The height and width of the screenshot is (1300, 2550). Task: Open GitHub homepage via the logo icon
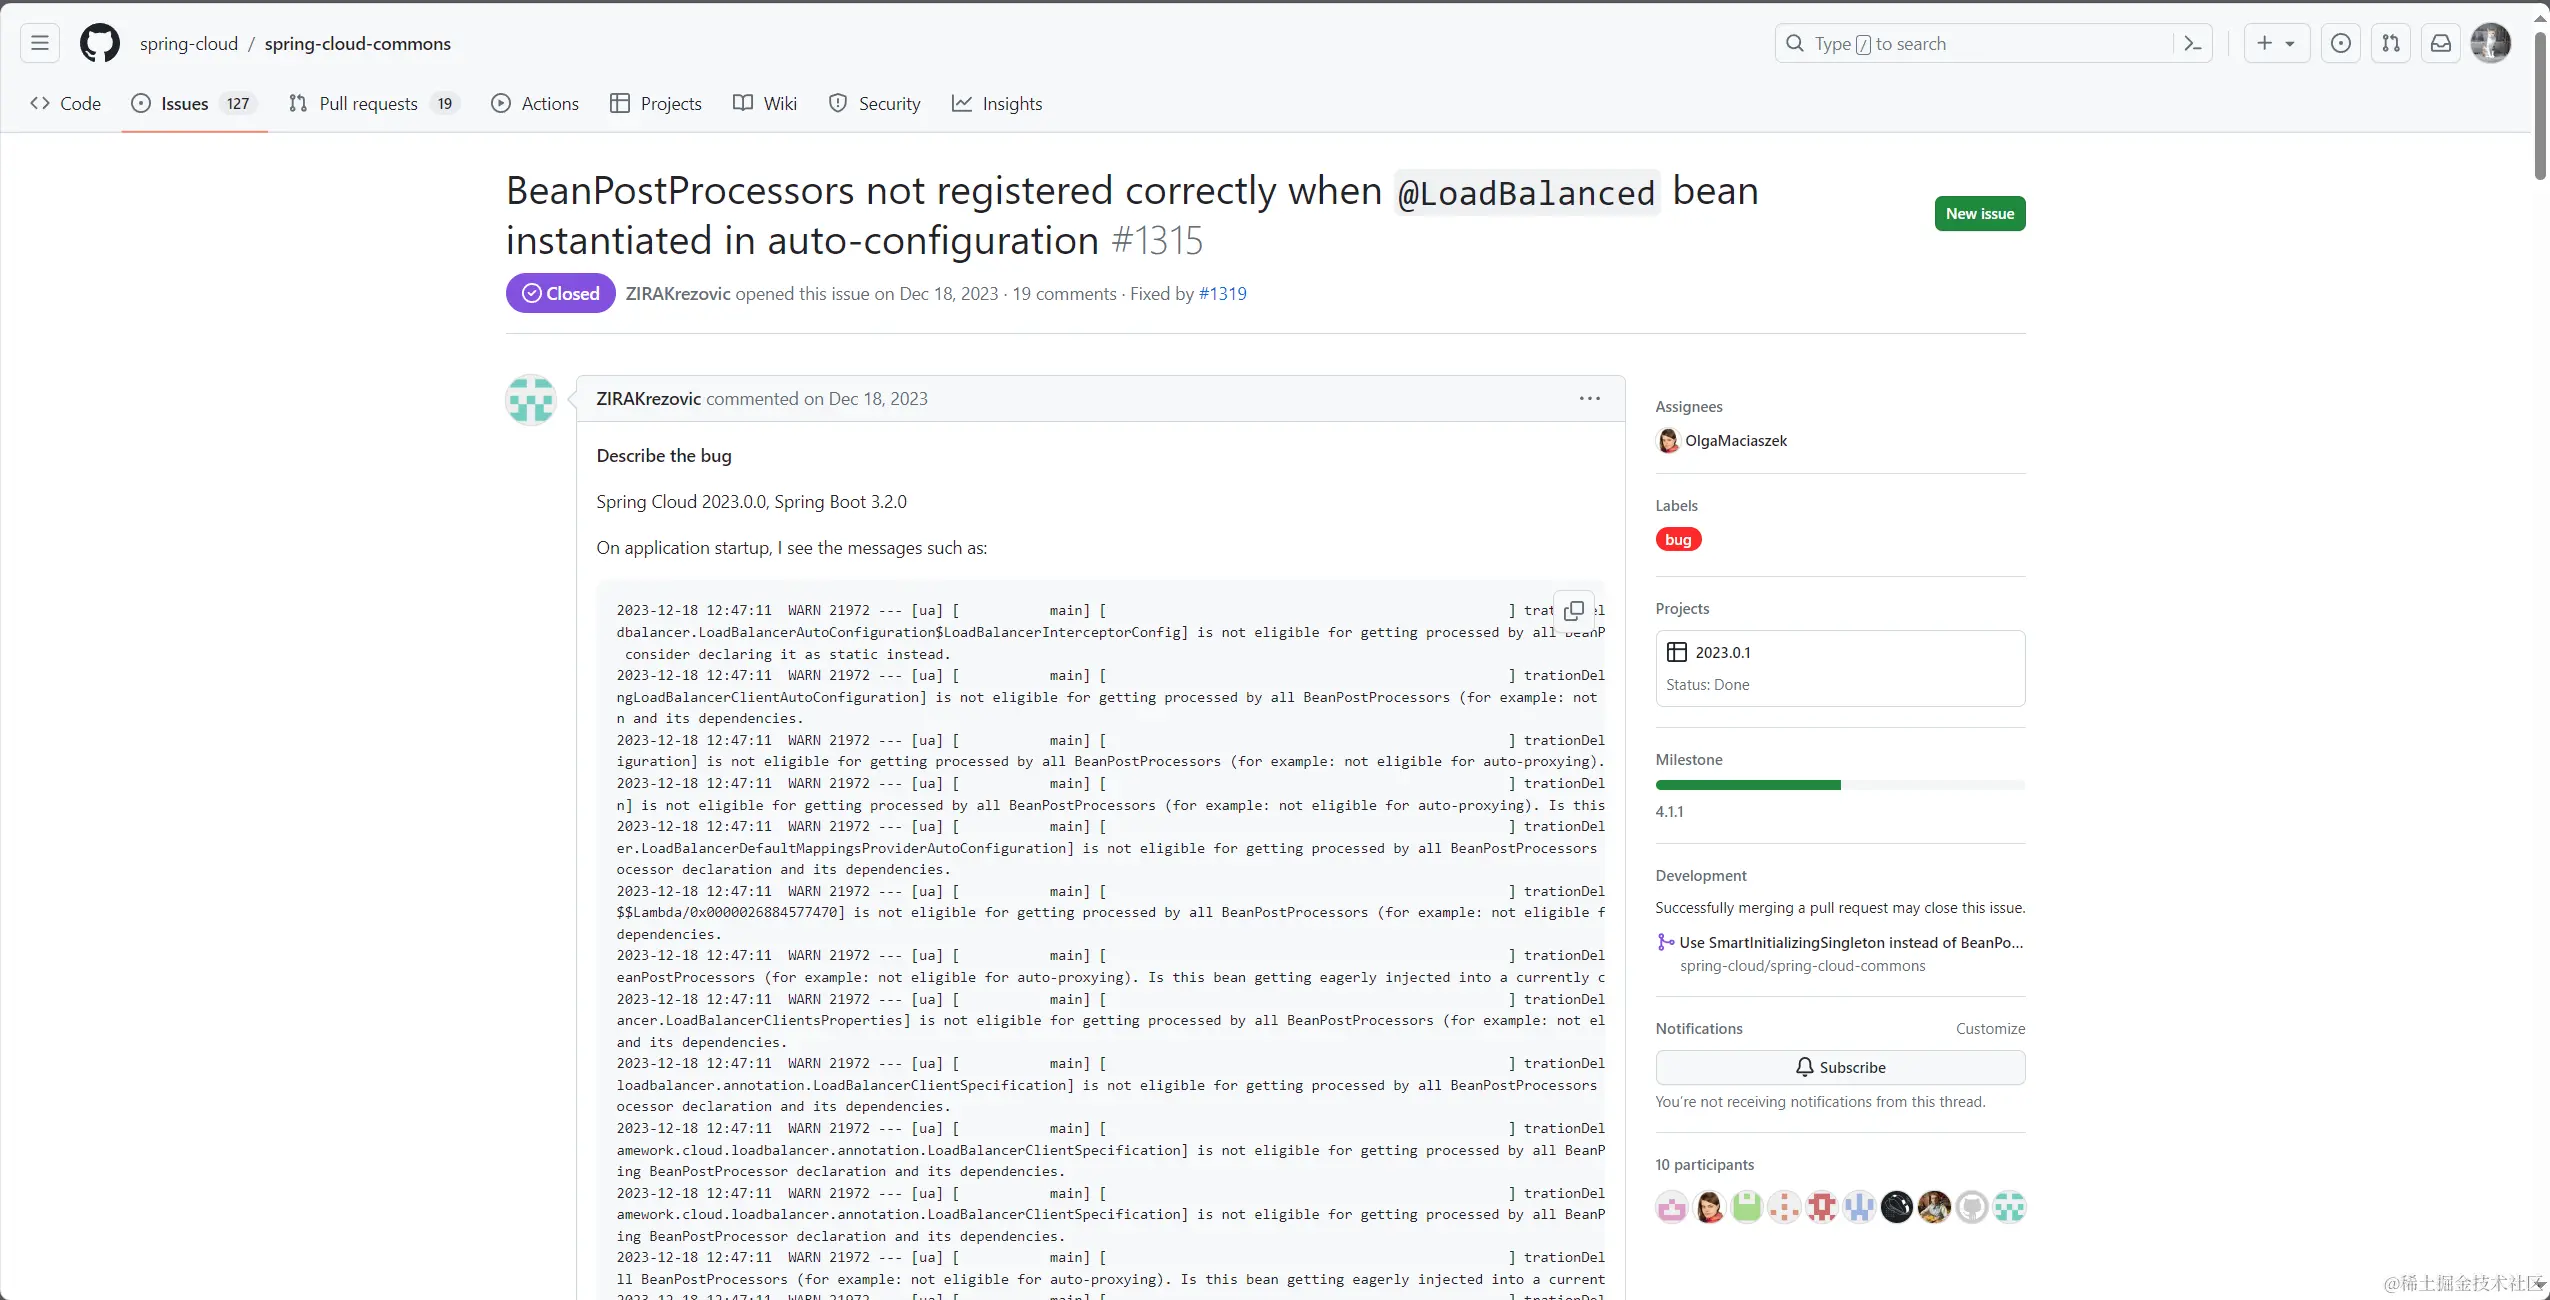(x=99, y=43)
